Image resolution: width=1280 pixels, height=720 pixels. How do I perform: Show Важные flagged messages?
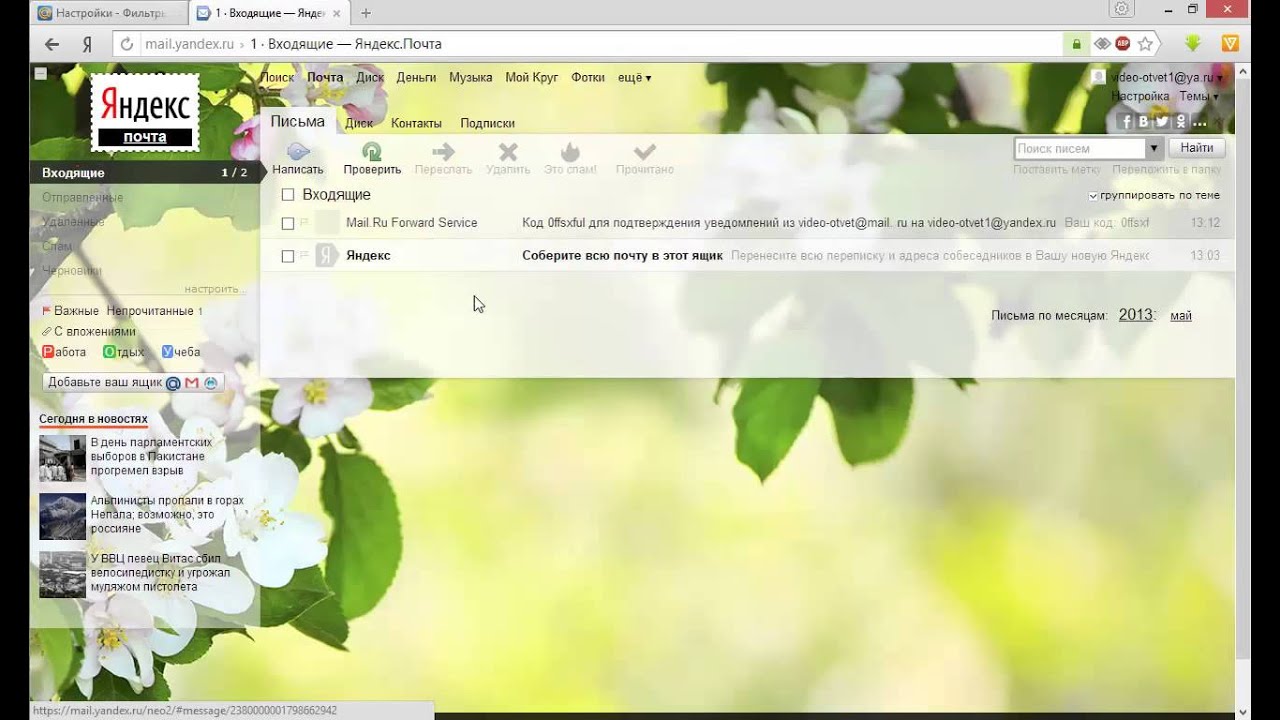tap(70, 311)
